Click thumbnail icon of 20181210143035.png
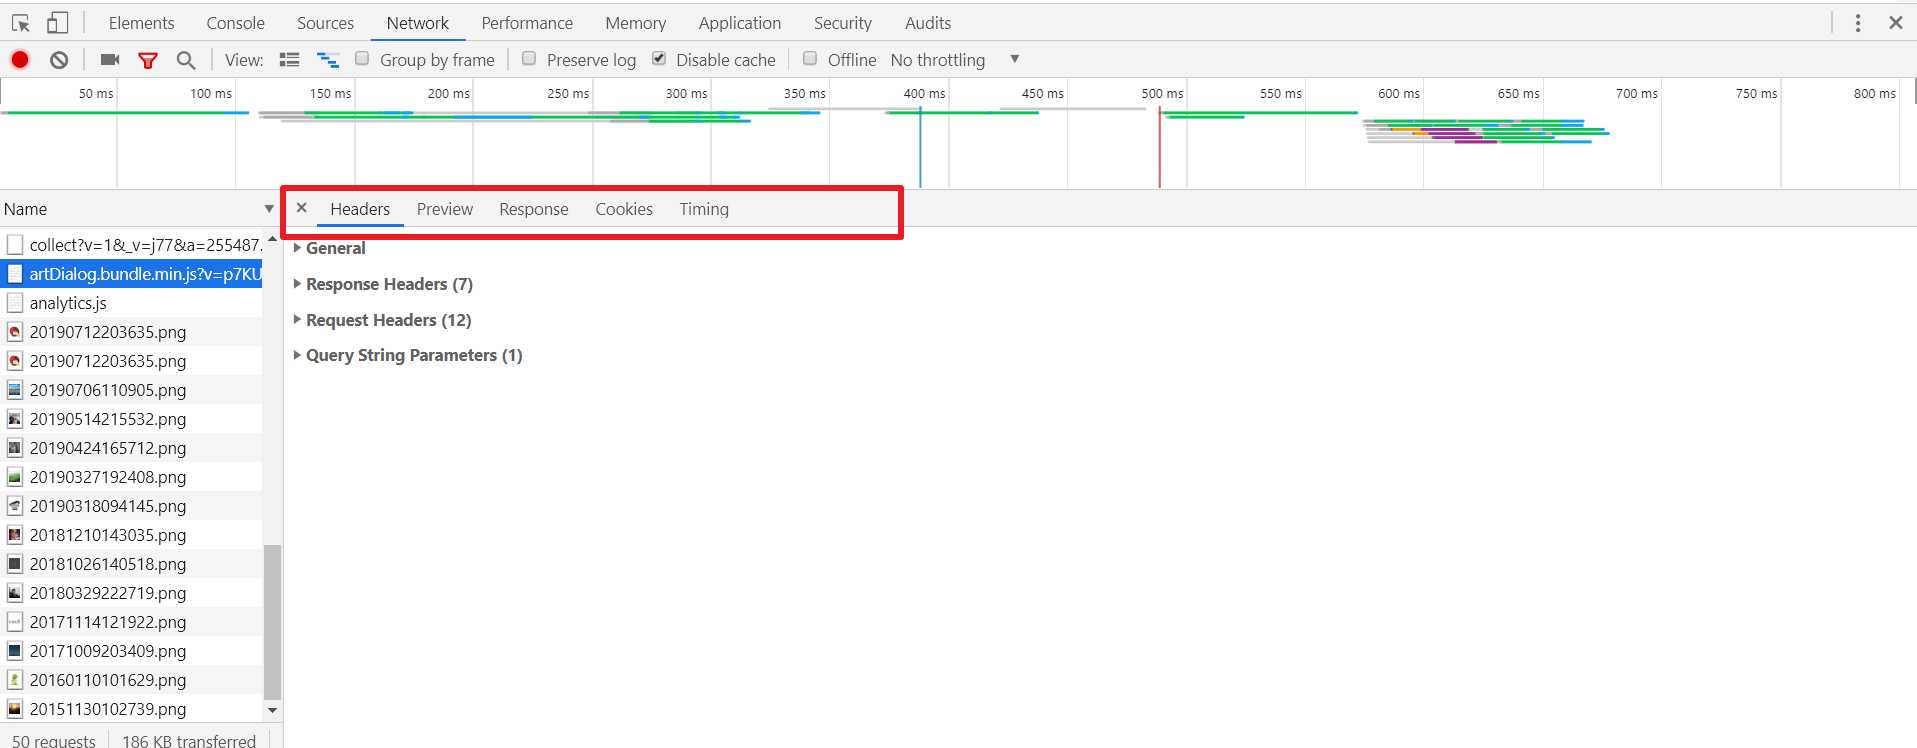This screenshot has width=1917, height=748. 15,535
